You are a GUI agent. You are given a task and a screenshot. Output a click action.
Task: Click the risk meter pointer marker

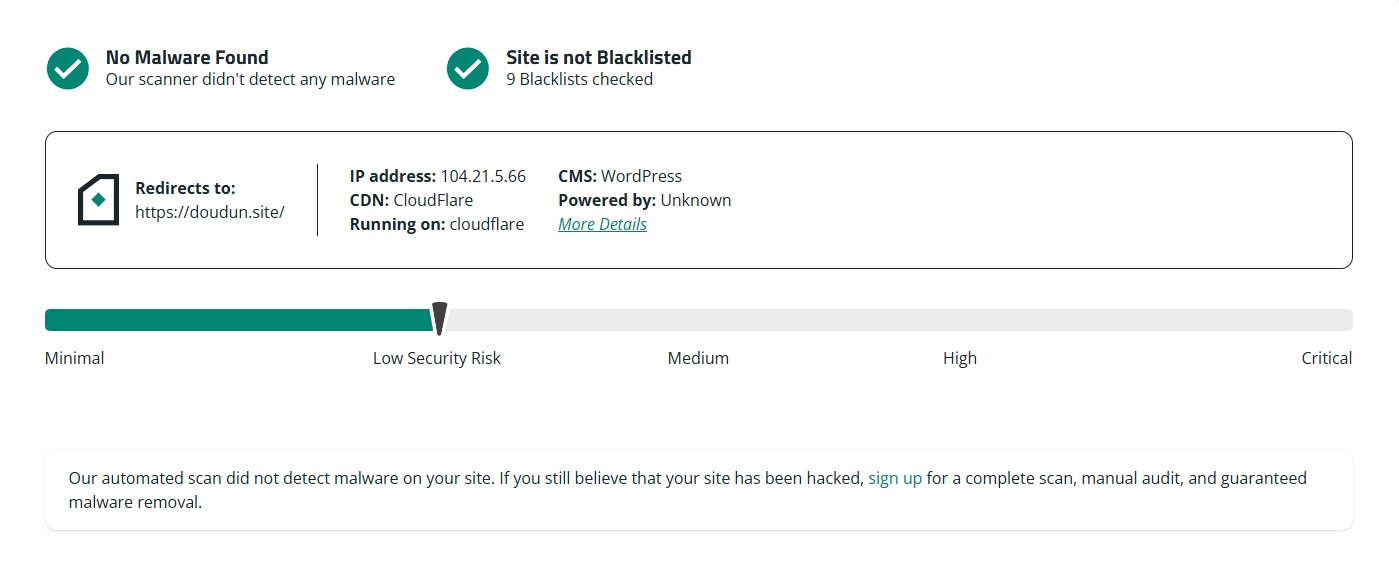click(438, 319)
